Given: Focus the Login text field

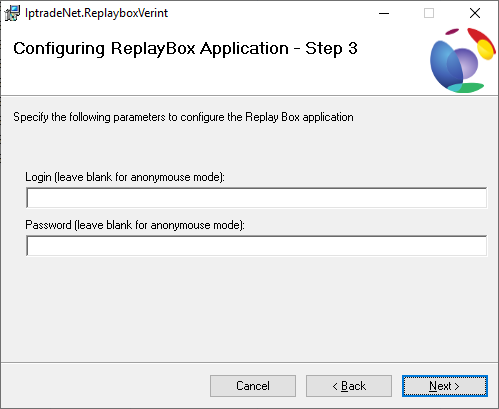Looking at the screenshot, I should (256, 198).
